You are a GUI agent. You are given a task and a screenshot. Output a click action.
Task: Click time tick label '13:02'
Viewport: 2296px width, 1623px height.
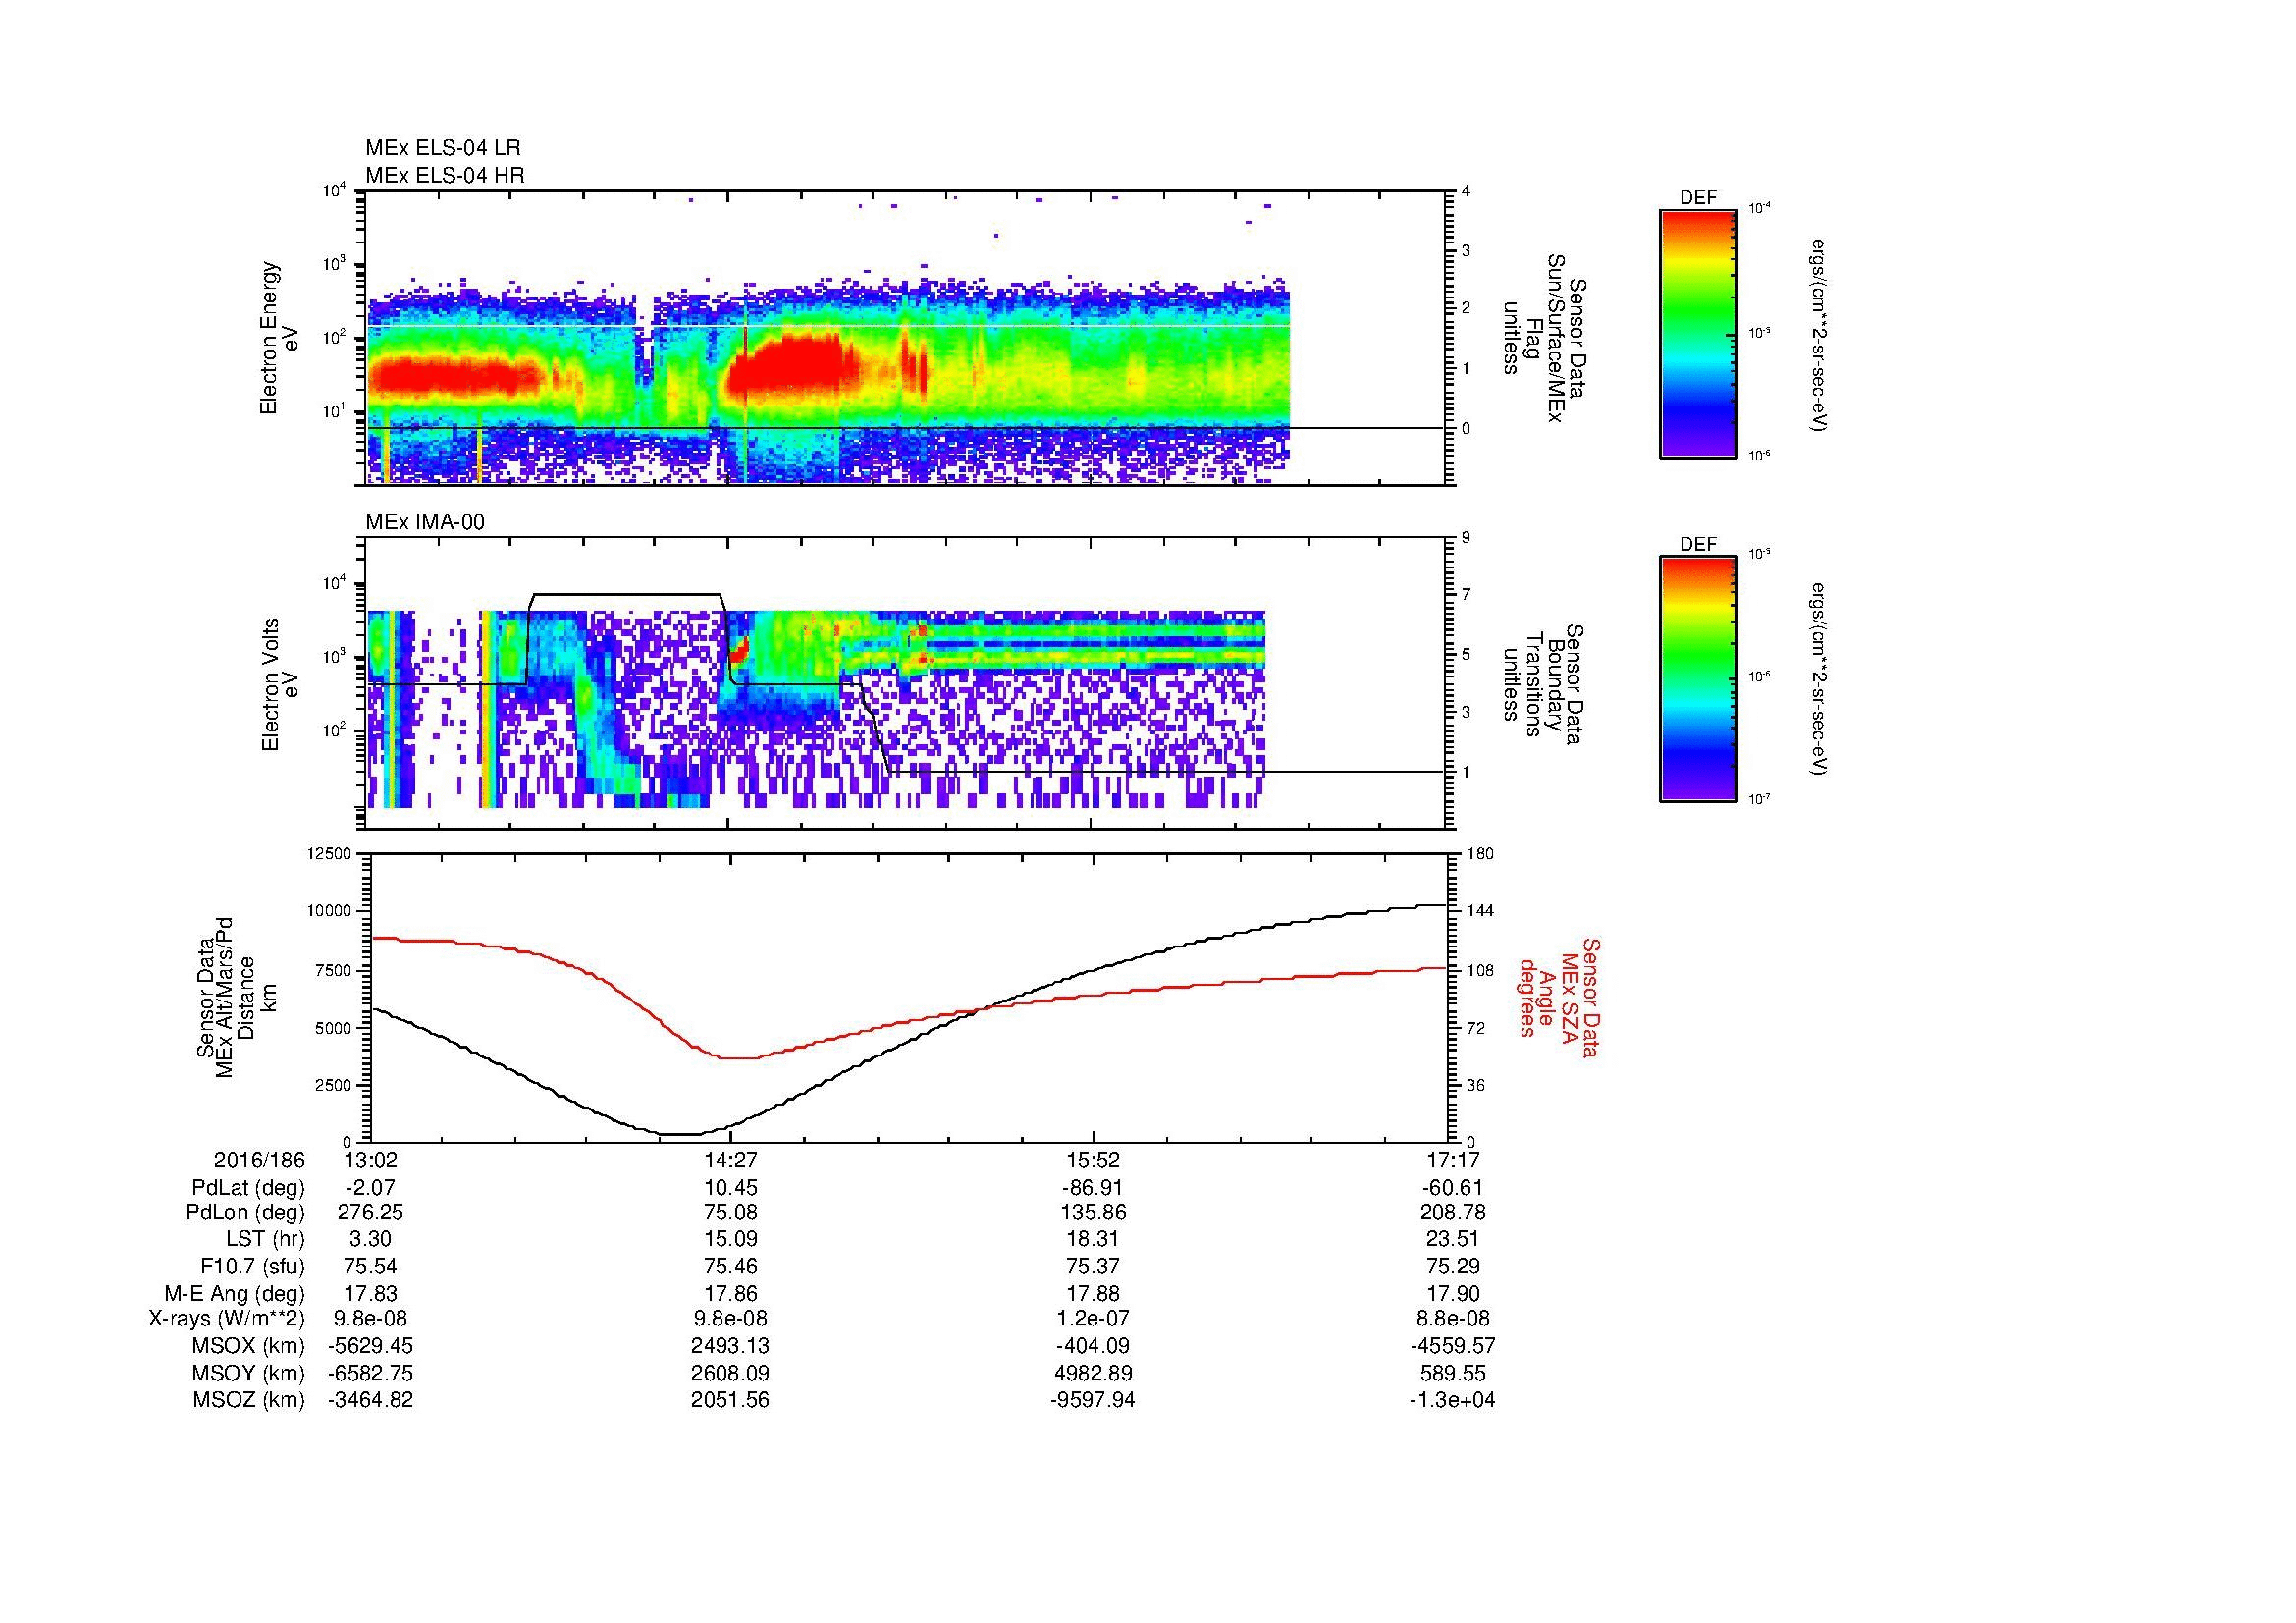point(371,1160)
